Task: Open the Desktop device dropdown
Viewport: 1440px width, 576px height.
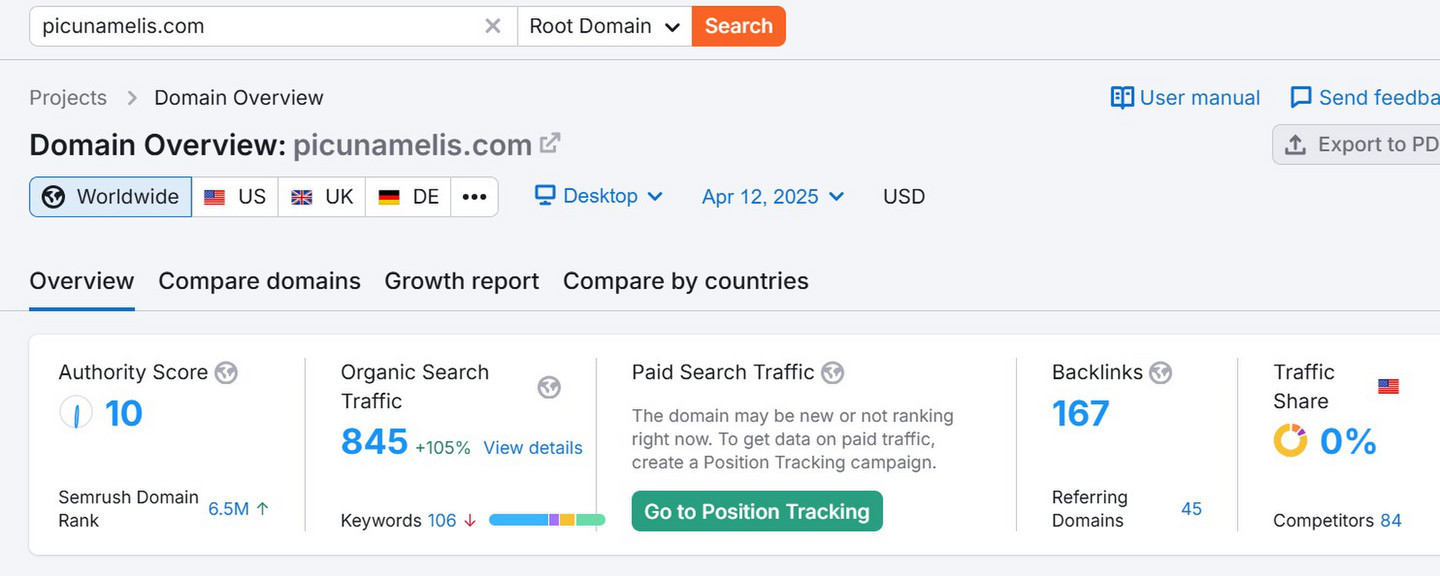Action: coord(599,196)
